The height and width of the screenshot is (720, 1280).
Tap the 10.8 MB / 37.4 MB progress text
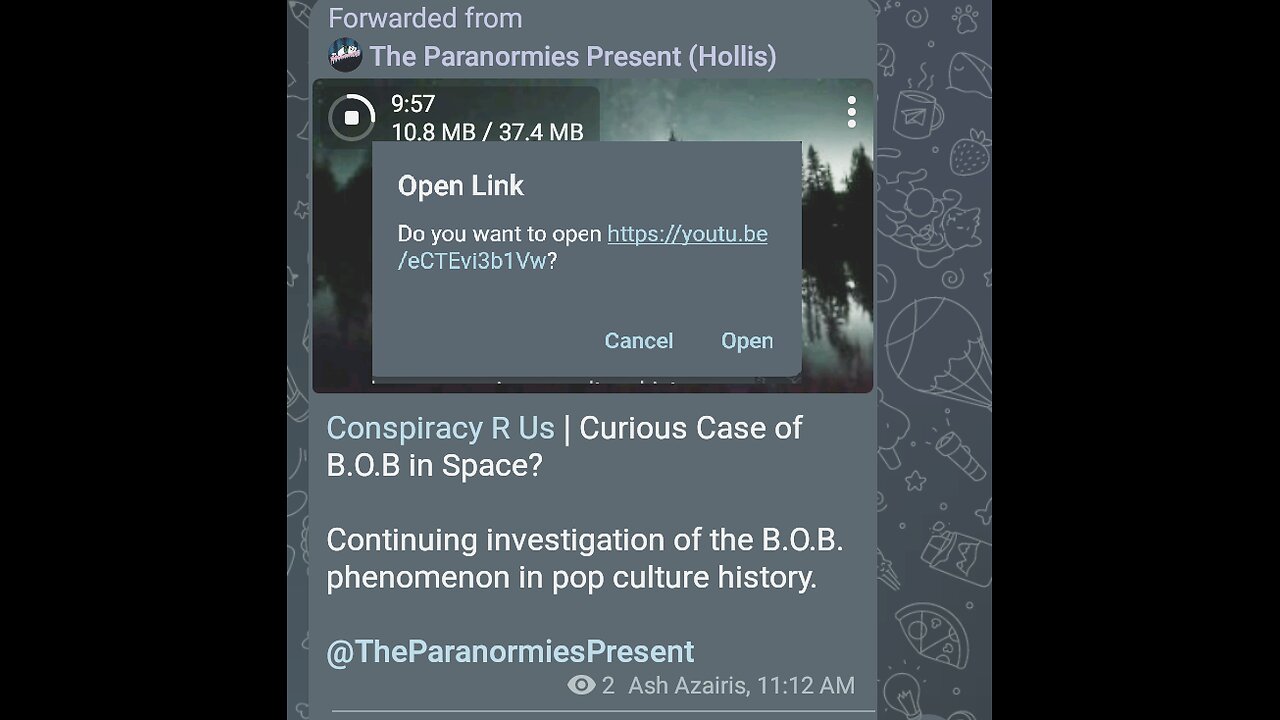pos(487,132)
